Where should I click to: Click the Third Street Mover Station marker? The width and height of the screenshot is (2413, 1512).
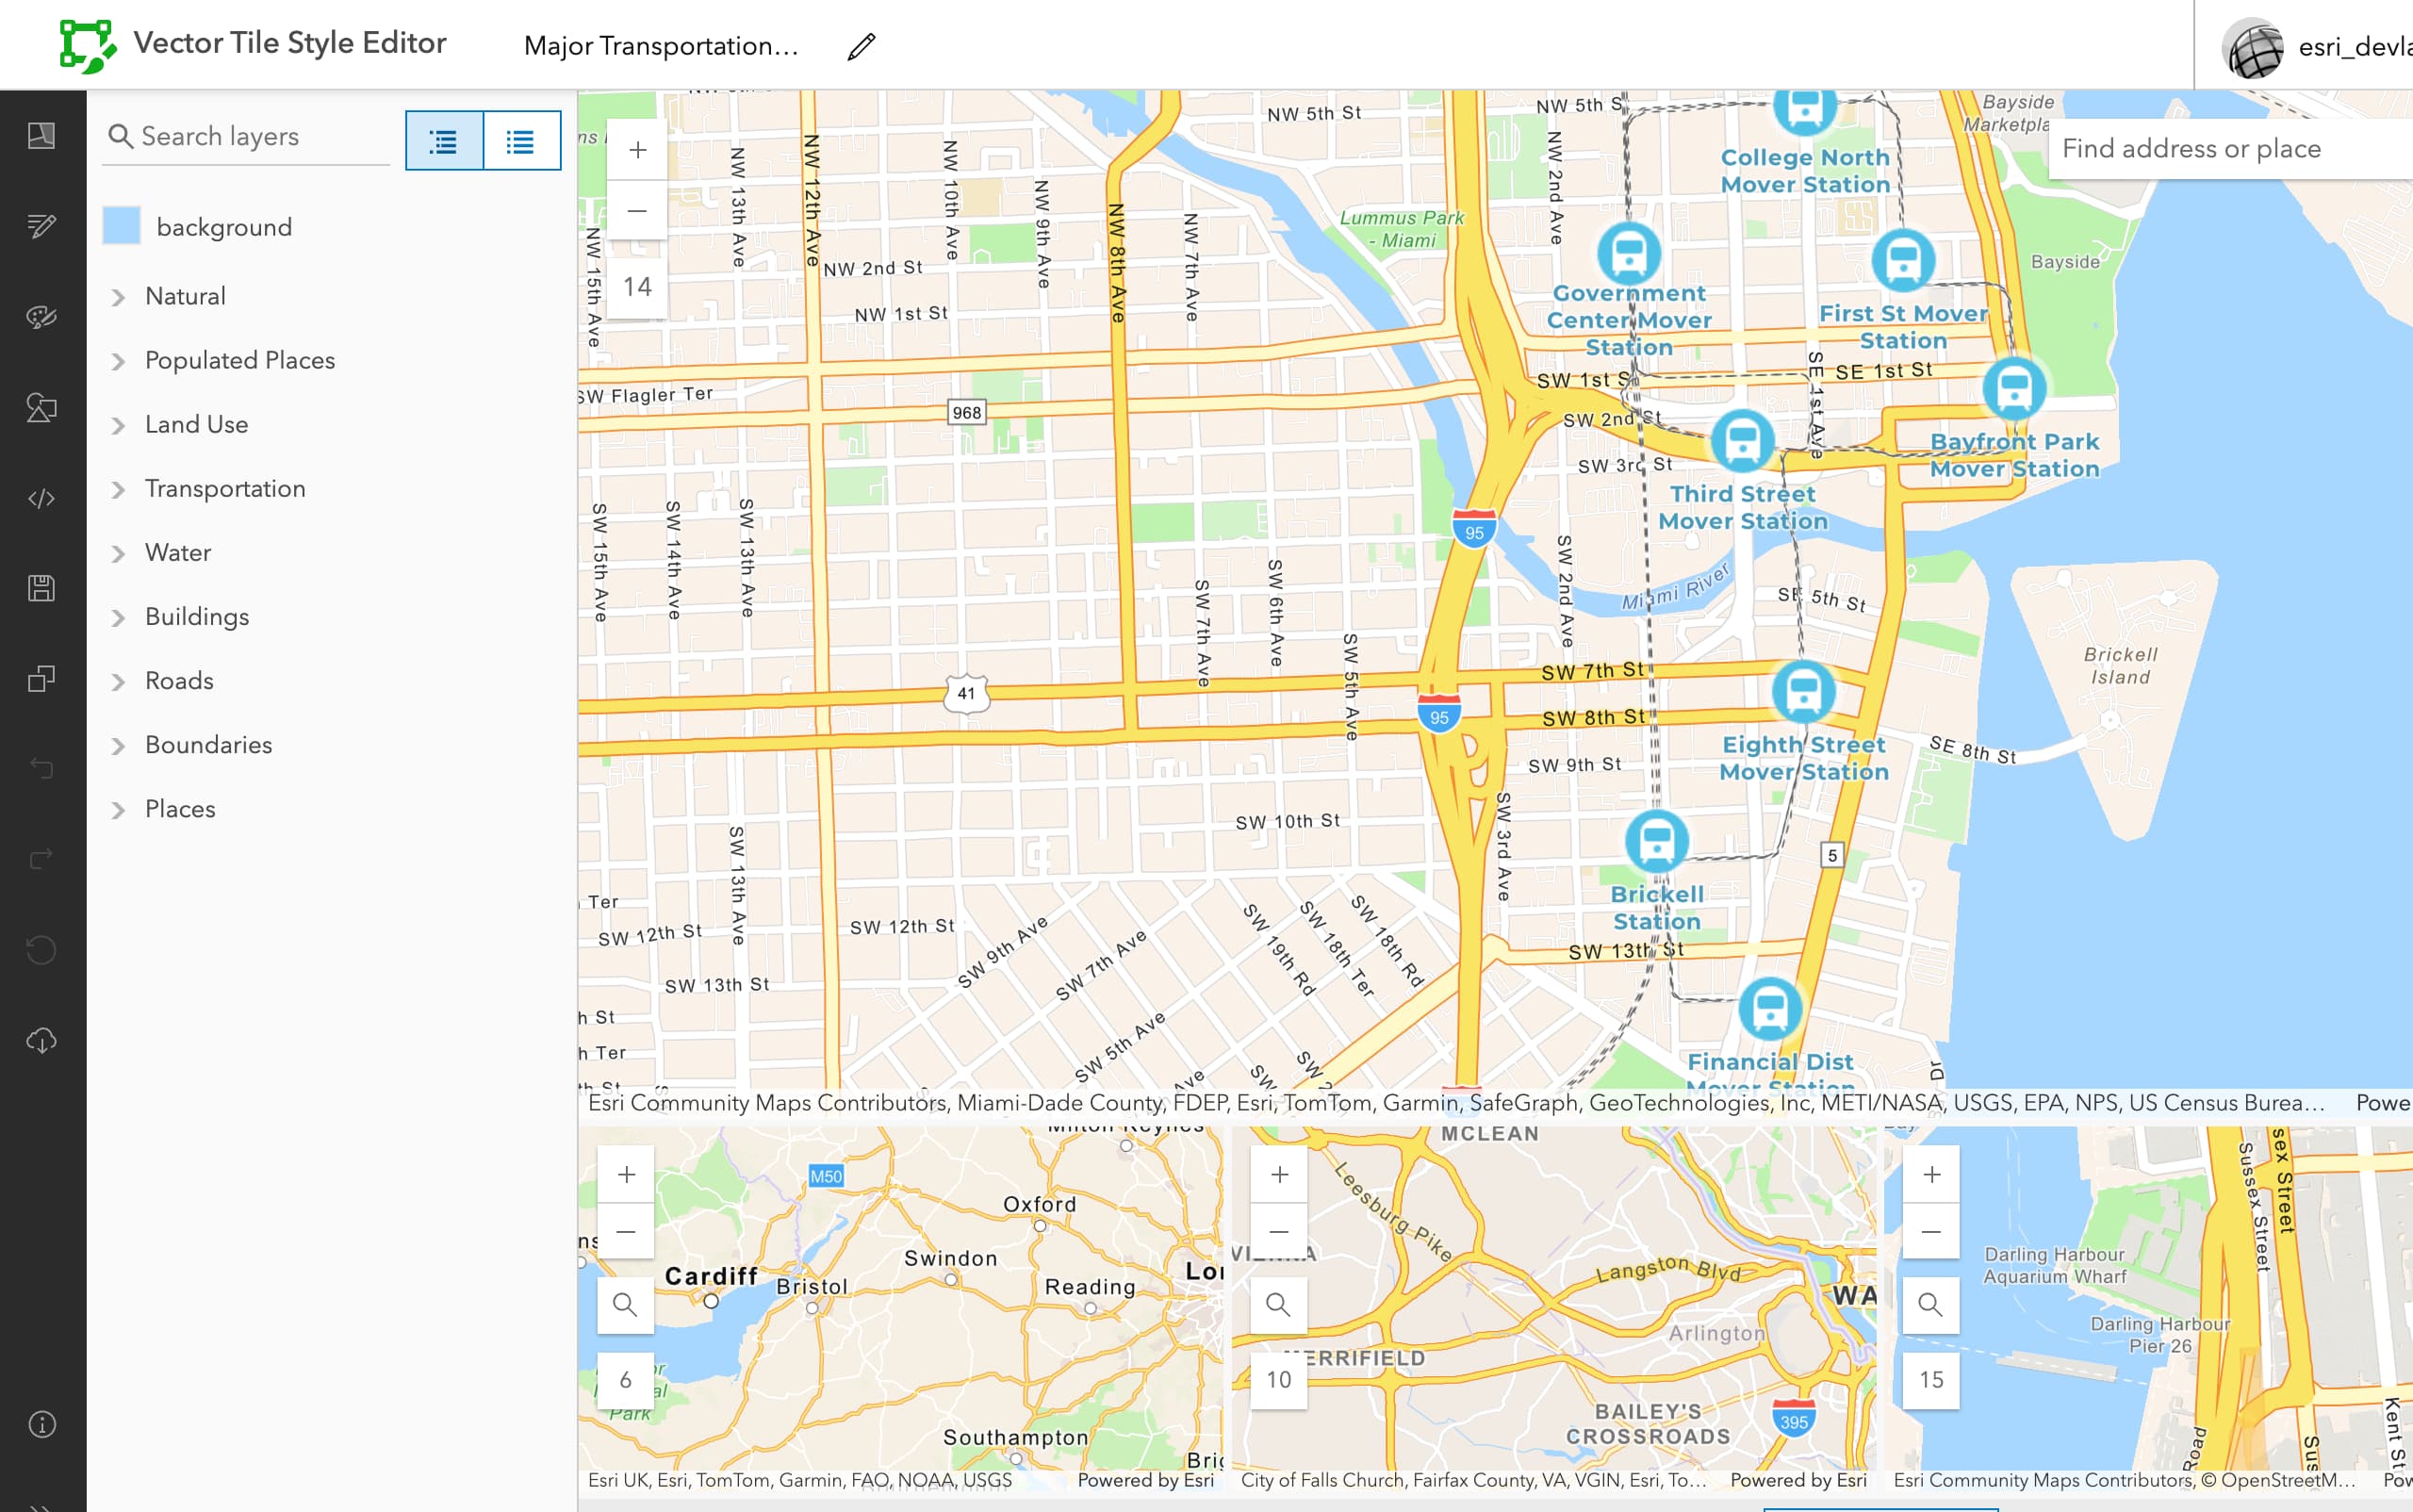pos(1743,441)
